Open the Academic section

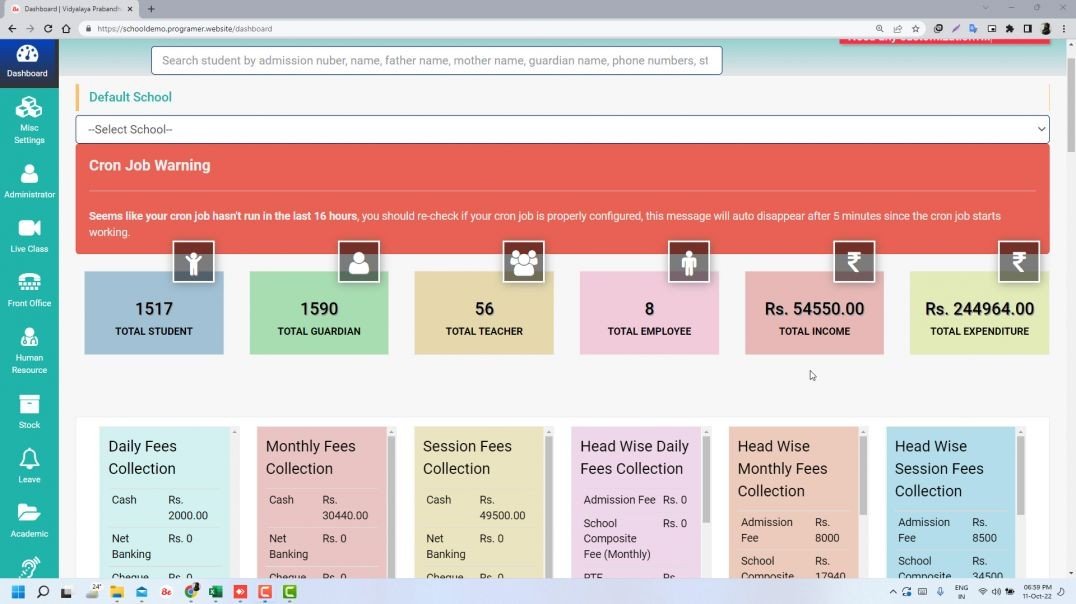pyautogui.click(x=29, y=521)
